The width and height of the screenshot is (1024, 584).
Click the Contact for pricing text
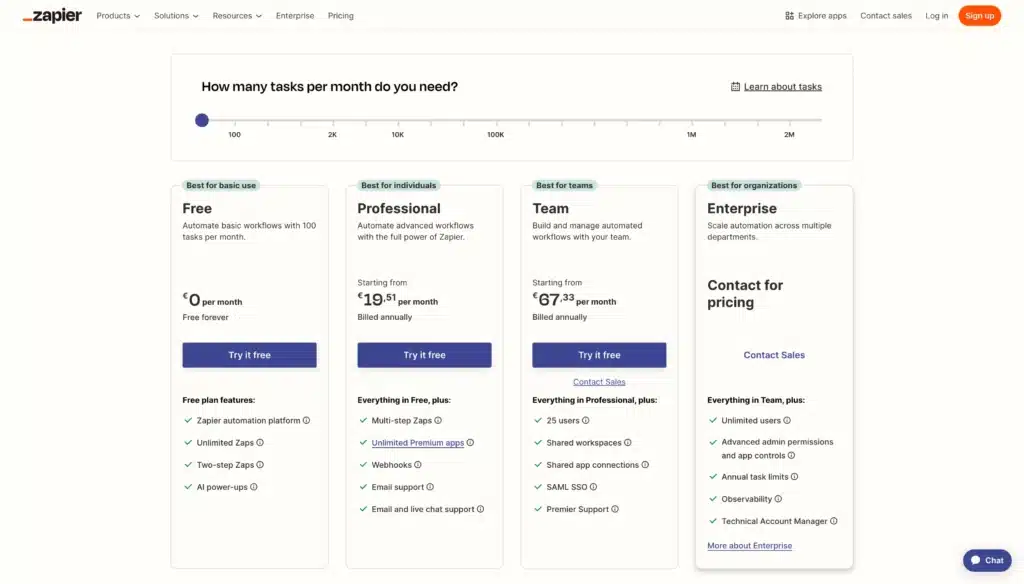point(745,294)
